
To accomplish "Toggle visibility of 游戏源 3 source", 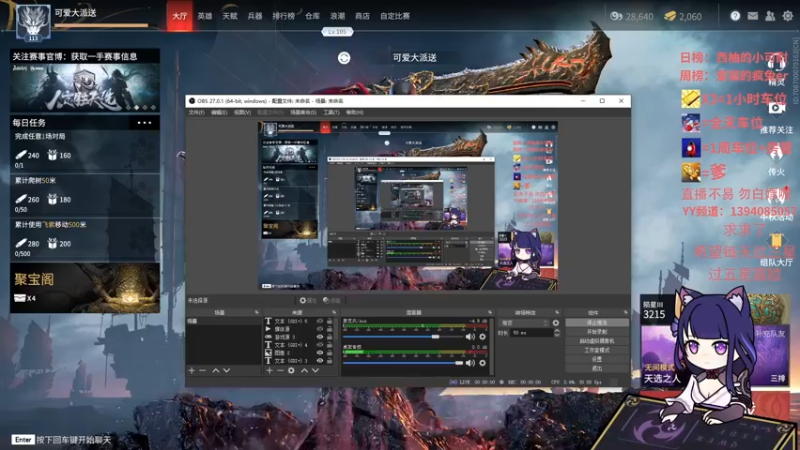I will click(x=320, y=337).
